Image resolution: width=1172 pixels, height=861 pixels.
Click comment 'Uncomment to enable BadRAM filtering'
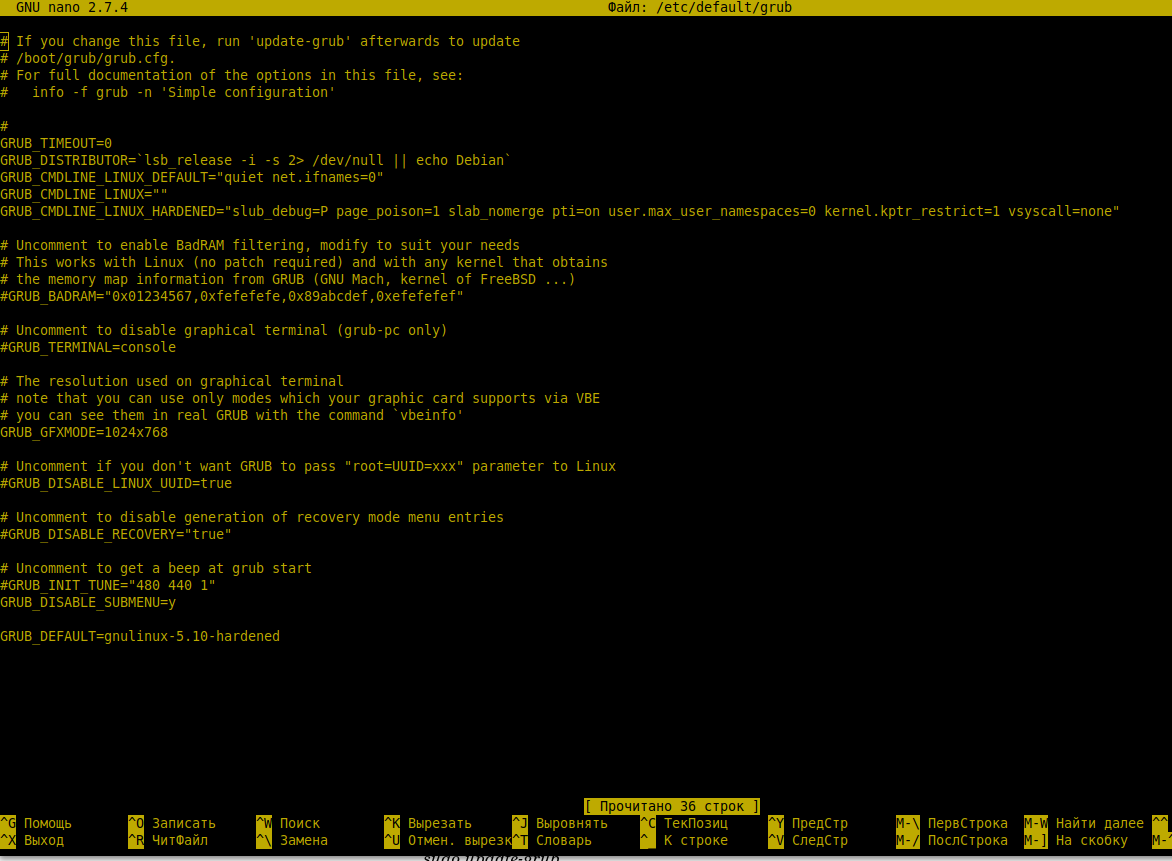(x=260, y=245)
